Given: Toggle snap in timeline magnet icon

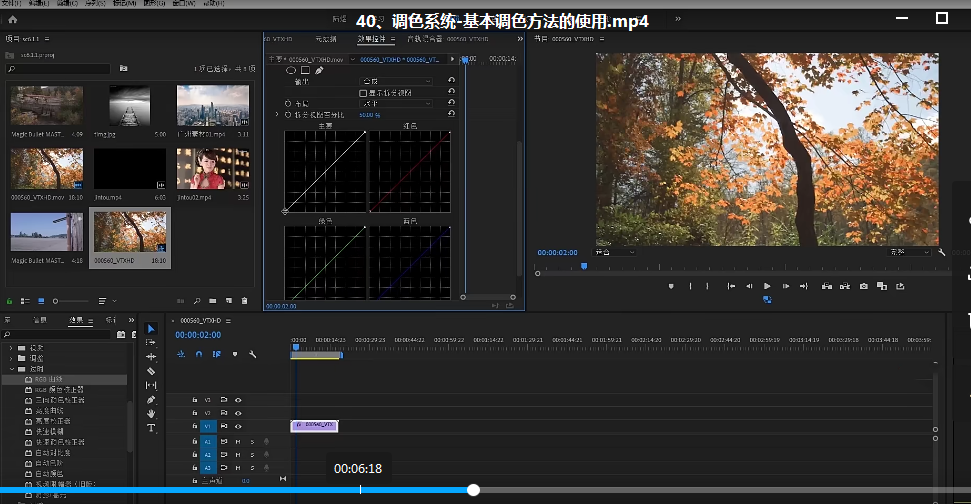Looking at the screenshot, I should tap(199, 354).
